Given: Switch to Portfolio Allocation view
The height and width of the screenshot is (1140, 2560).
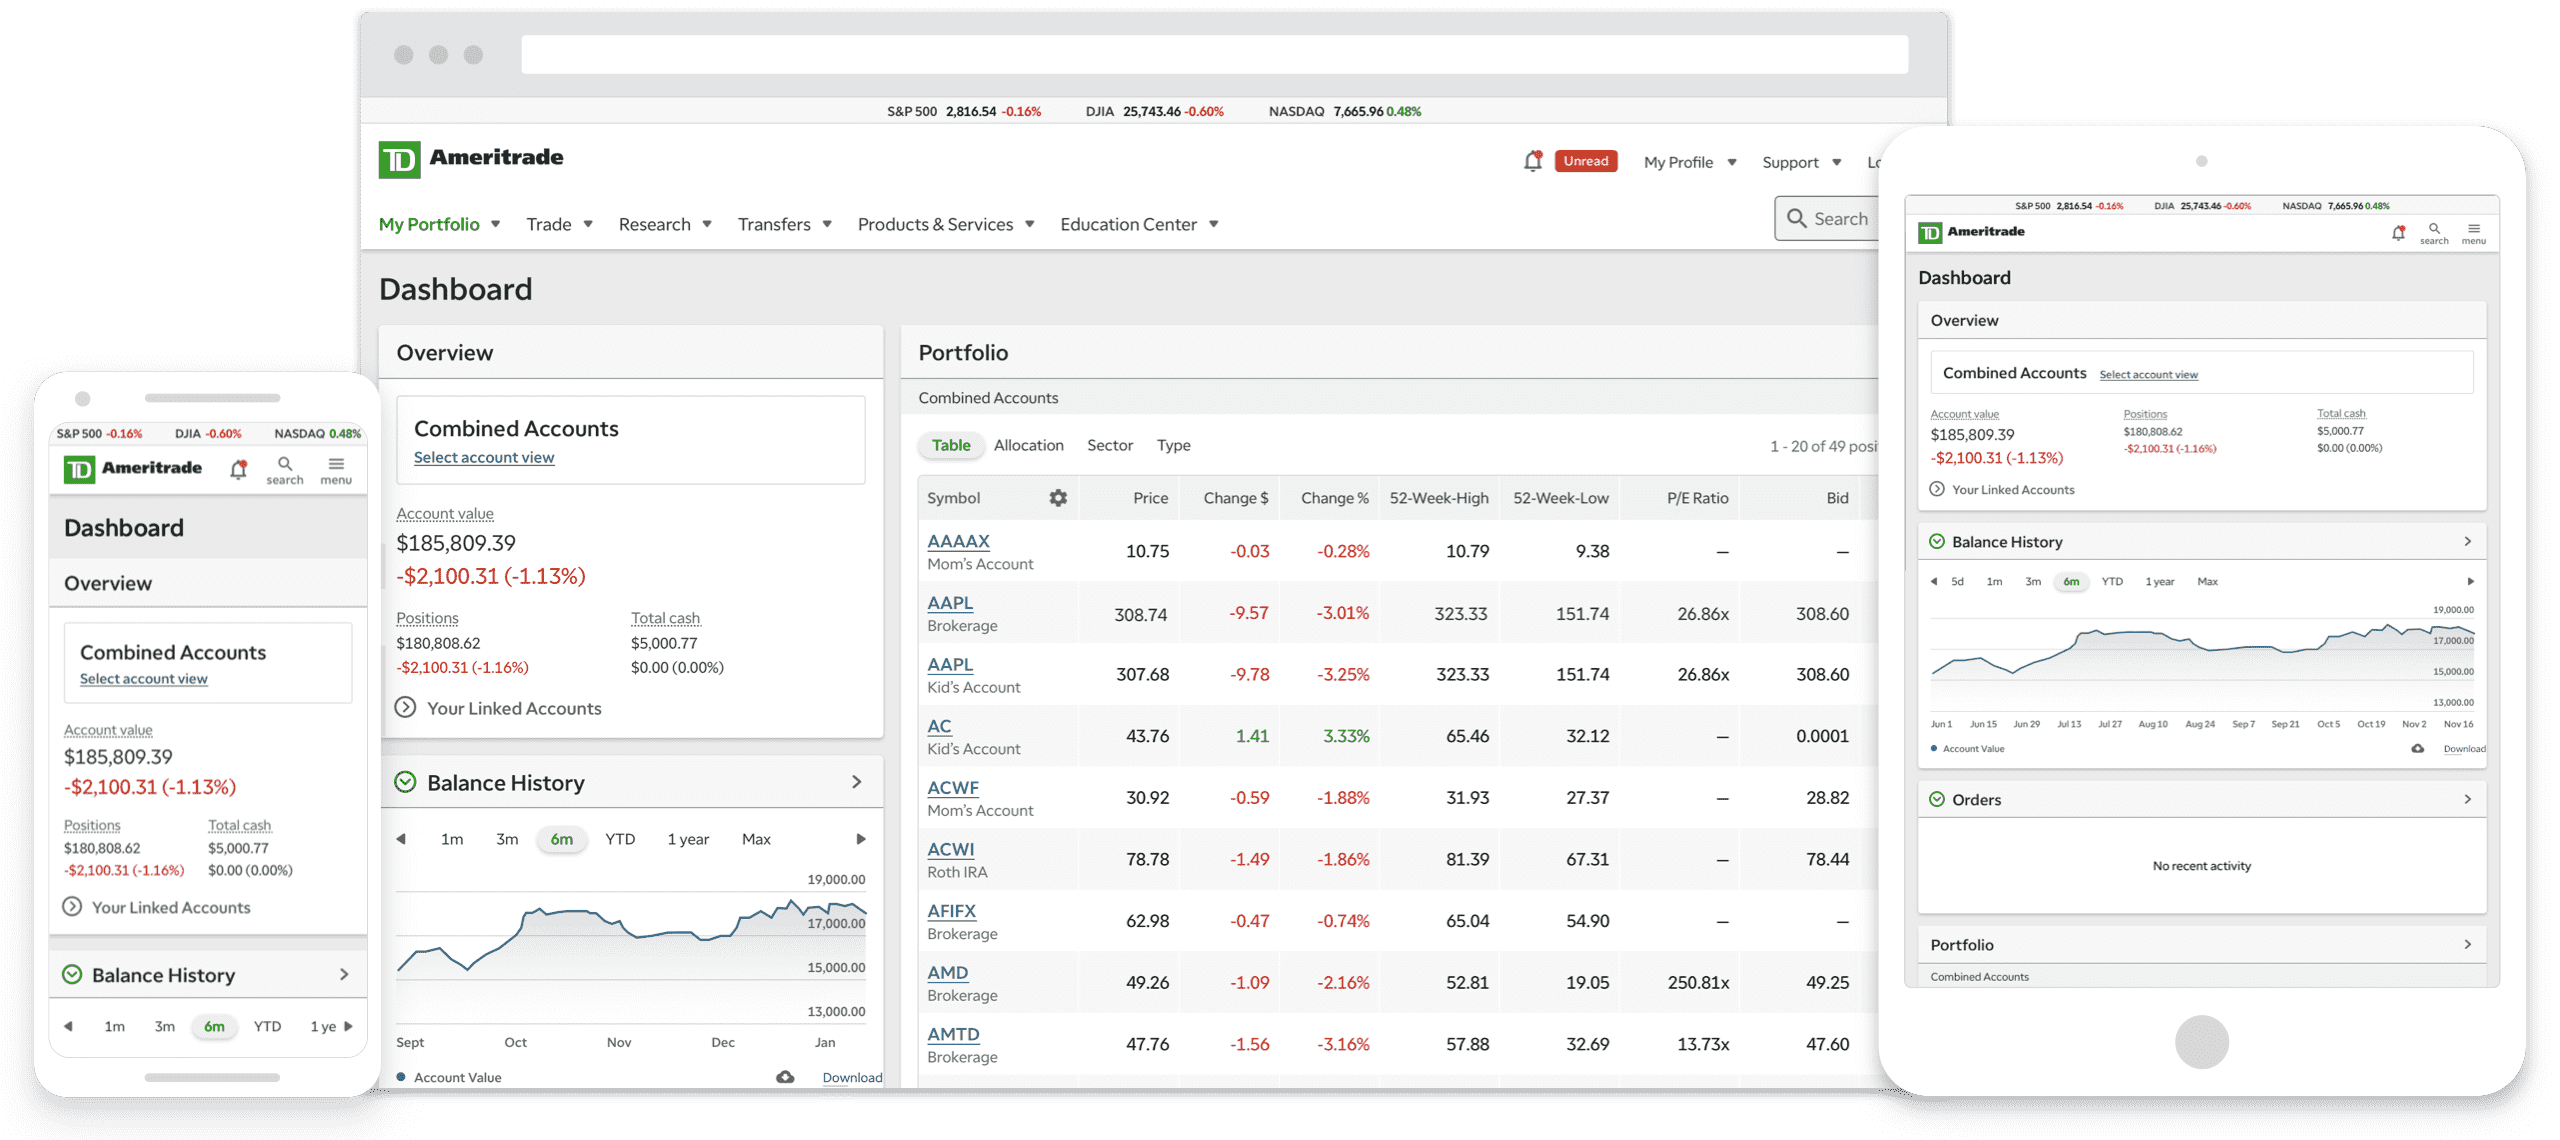Looking at the screenshot, I should (1028, 445).
